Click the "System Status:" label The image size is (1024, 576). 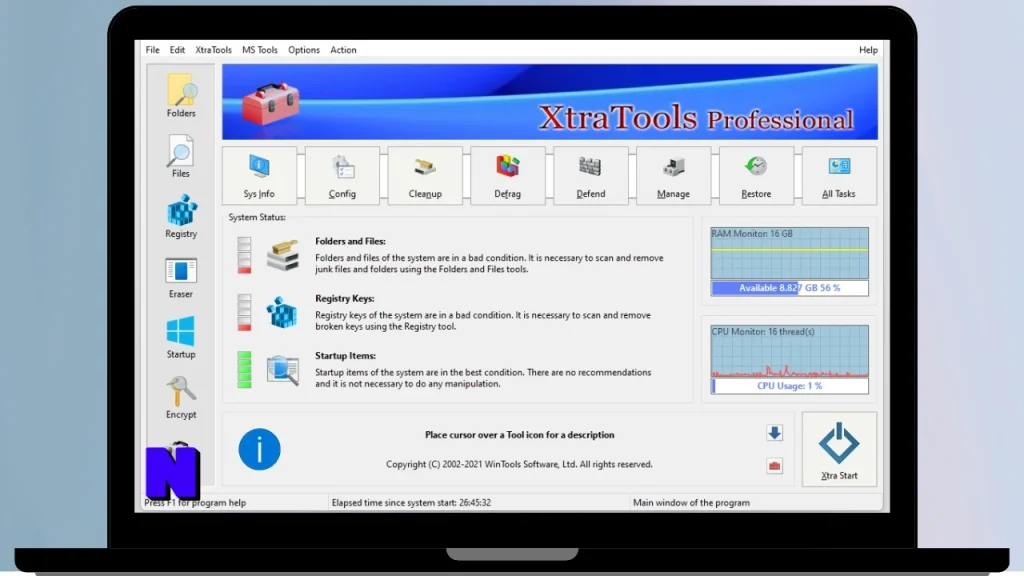[x=257, y=217]
